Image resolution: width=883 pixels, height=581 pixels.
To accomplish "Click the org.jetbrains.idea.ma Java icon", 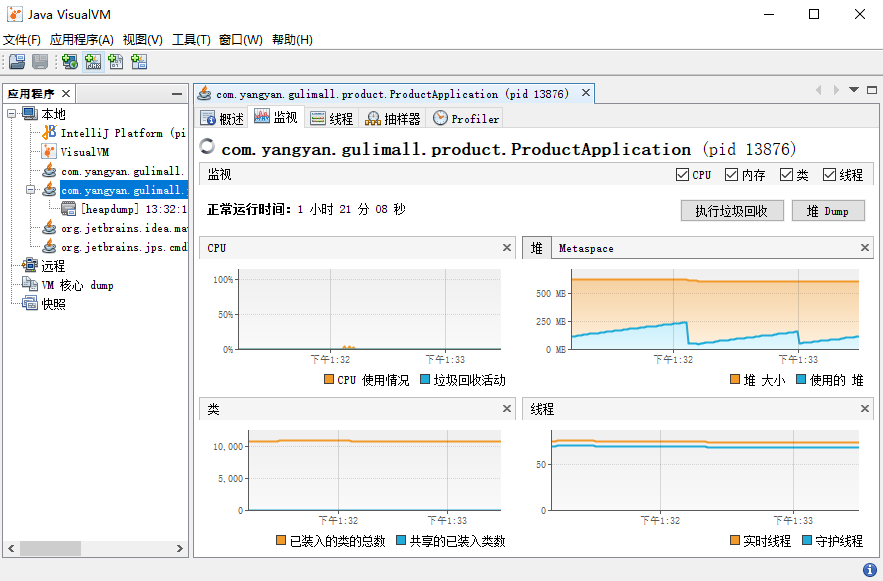I will click(x=50, y=228).
